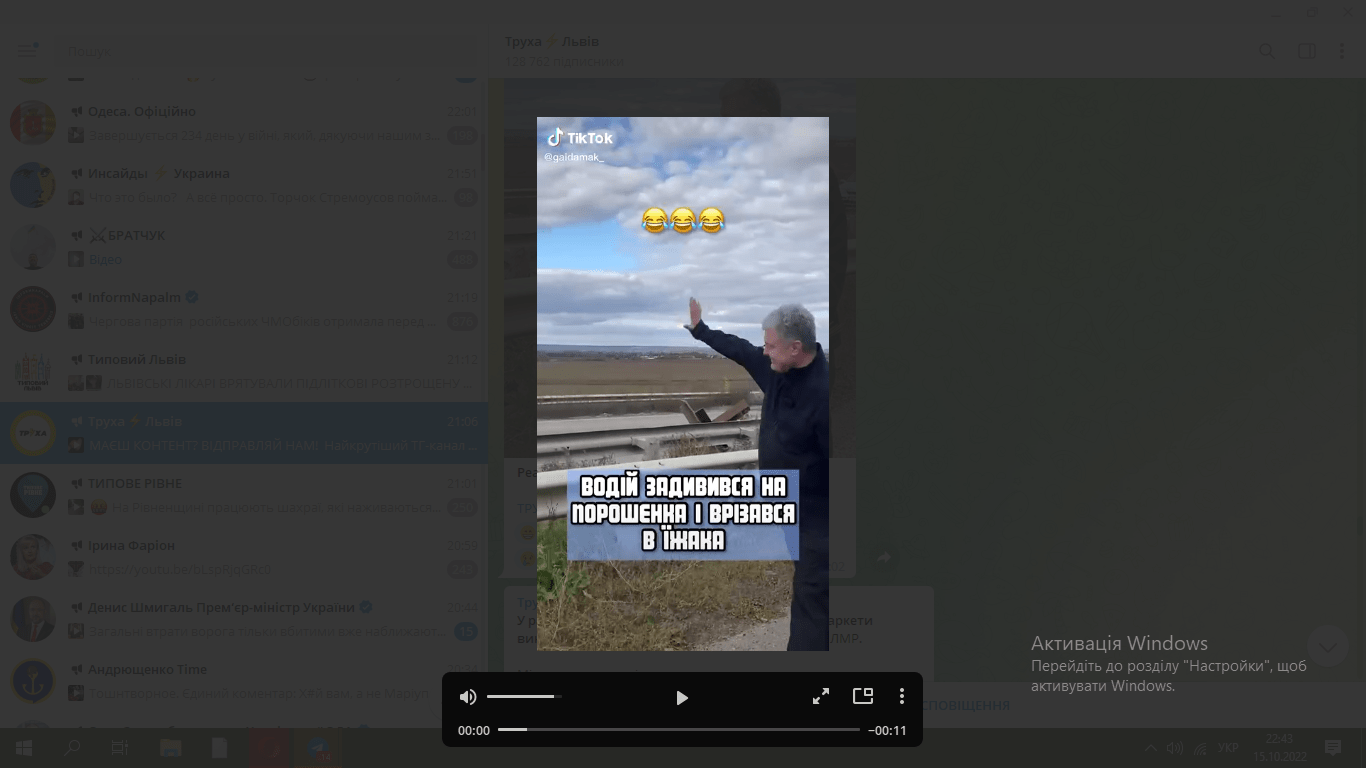Open Task View on the taskbar
Image resolution: width=1366 pixels, height=768 pixels.
point(120,748)
